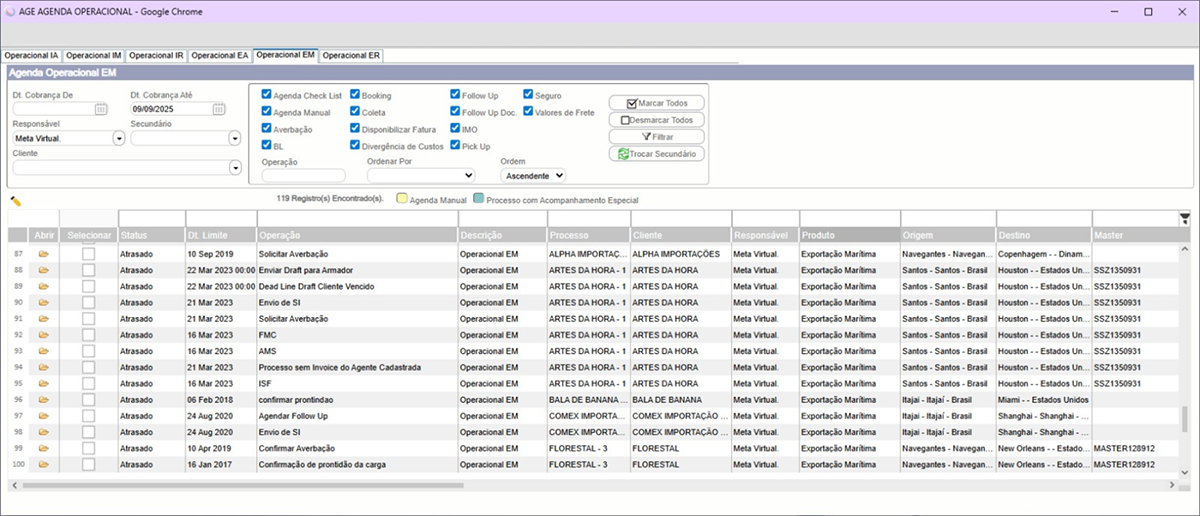
Task: Tick the Selecionar checkbox on row 90
Action: [88, 302]
